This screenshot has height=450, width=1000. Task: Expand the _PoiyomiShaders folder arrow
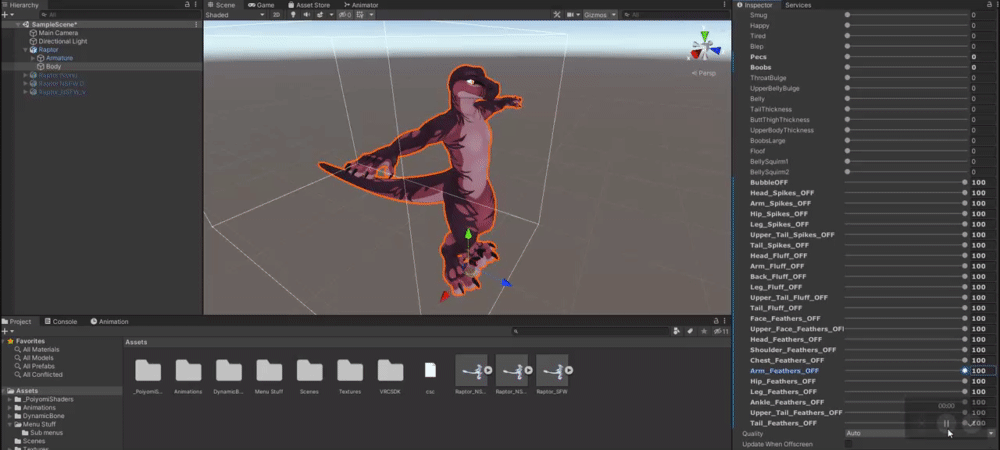pos(10,399)
